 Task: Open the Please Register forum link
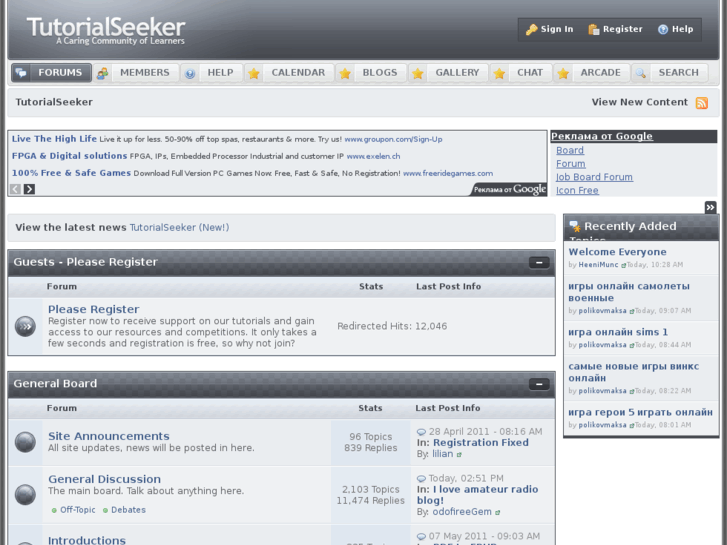tap(94, 309)
